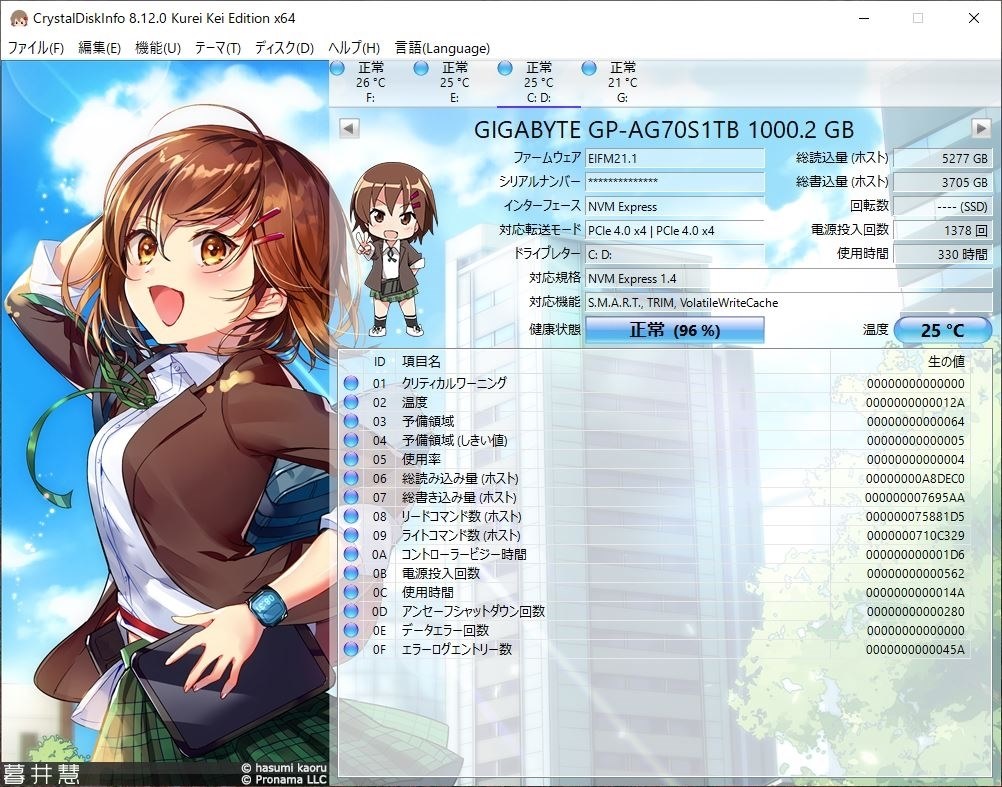This screenshot has height=787, width=1002.
Task: Click the シリアルナンバー masked field
Action: coord(675,181)
